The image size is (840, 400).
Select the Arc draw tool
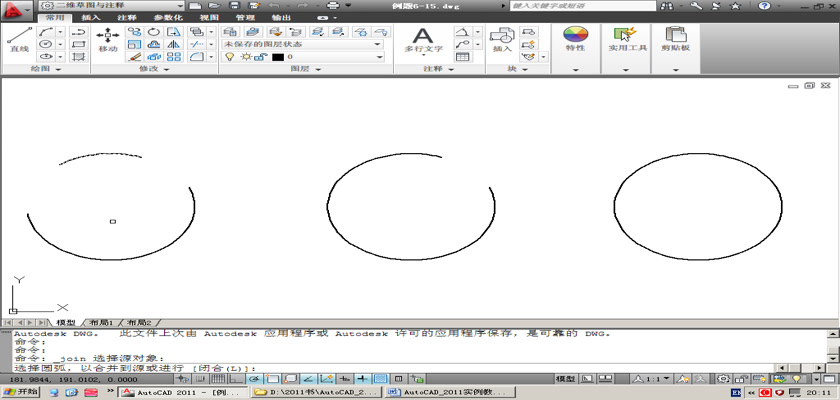pos(47,32)
